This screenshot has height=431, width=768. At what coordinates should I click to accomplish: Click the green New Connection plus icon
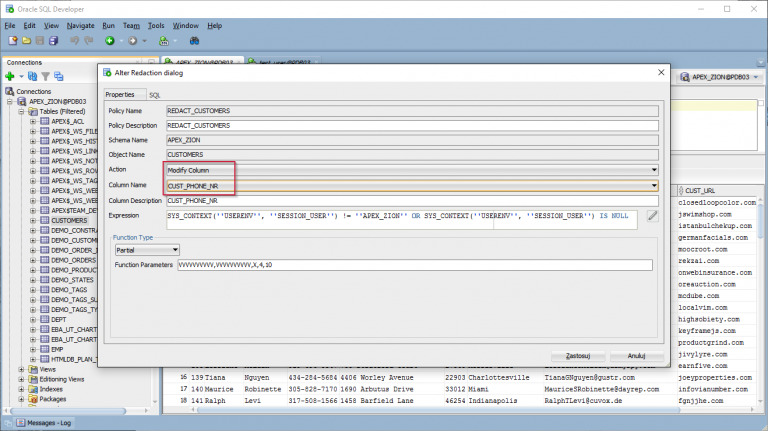coord(9,76)
